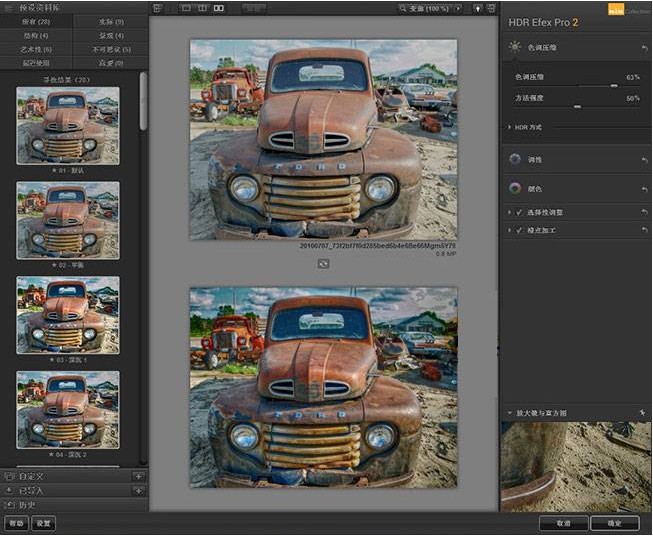Reset the Selective Adjustments section
The width and height of the screenshot is (653, 537).
pyautogui.click(x=644, y=212)
